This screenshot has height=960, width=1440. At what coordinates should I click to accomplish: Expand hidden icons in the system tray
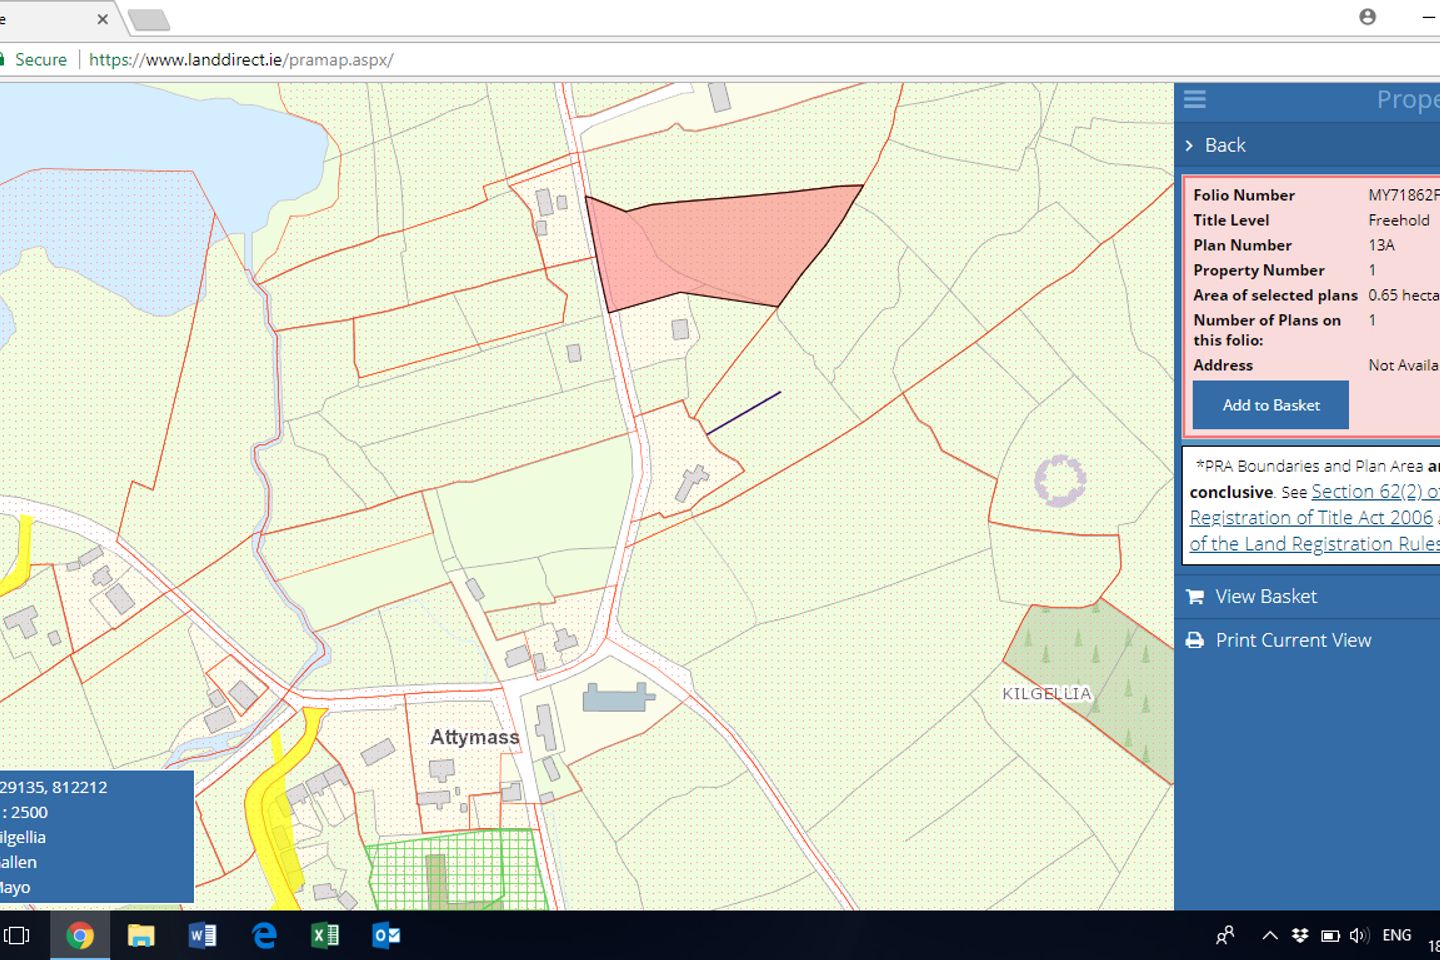[1269, 935]
